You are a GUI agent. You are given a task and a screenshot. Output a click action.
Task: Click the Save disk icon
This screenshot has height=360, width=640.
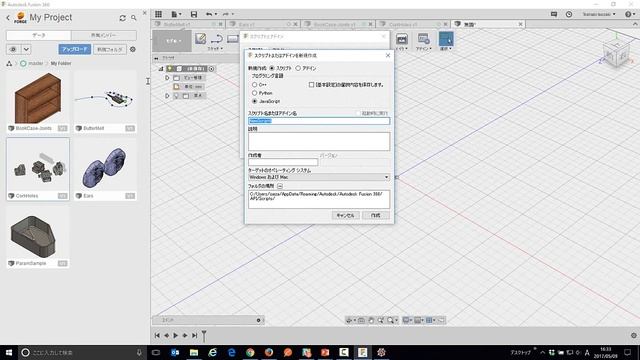pos(194,14)
